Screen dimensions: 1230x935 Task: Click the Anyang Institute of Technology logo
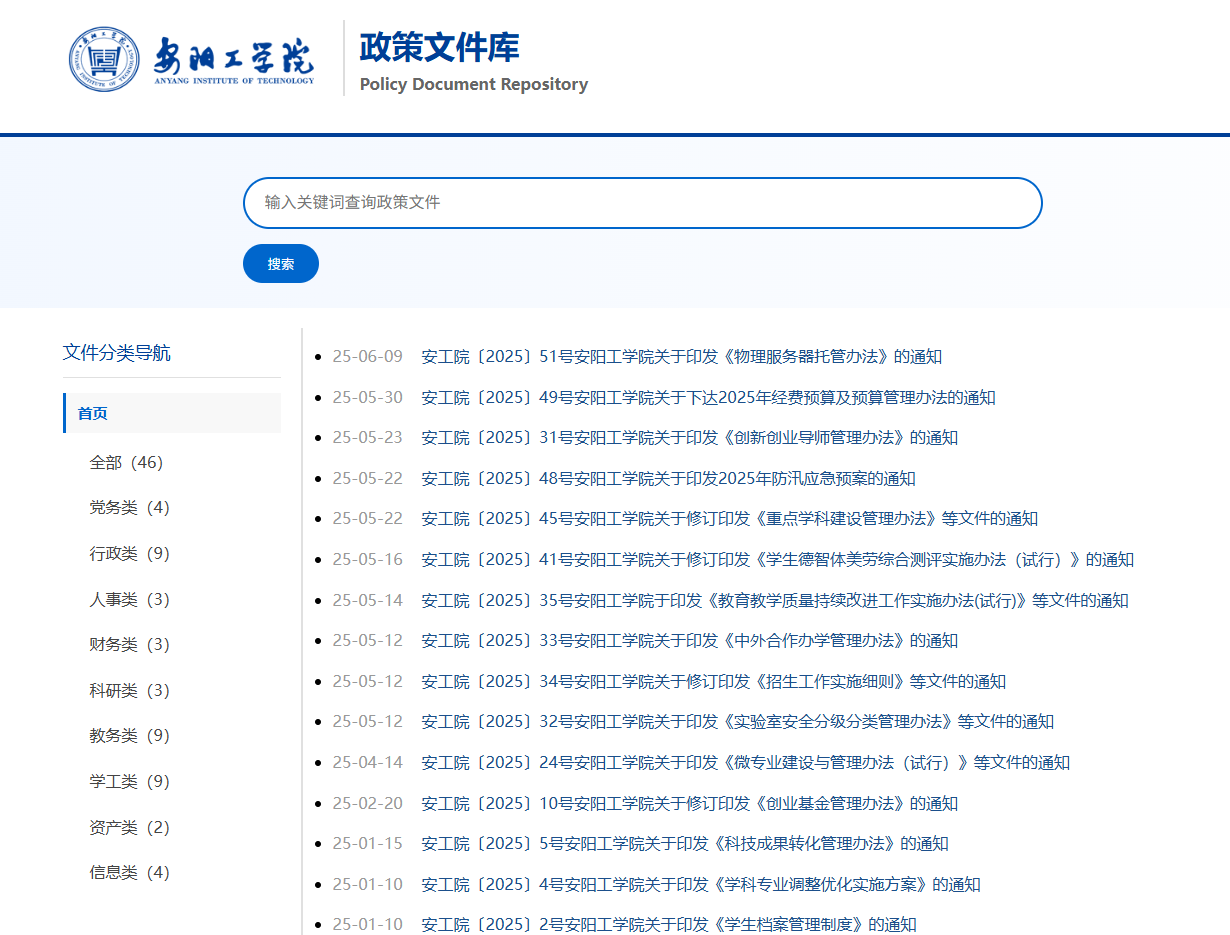[192, 59]
